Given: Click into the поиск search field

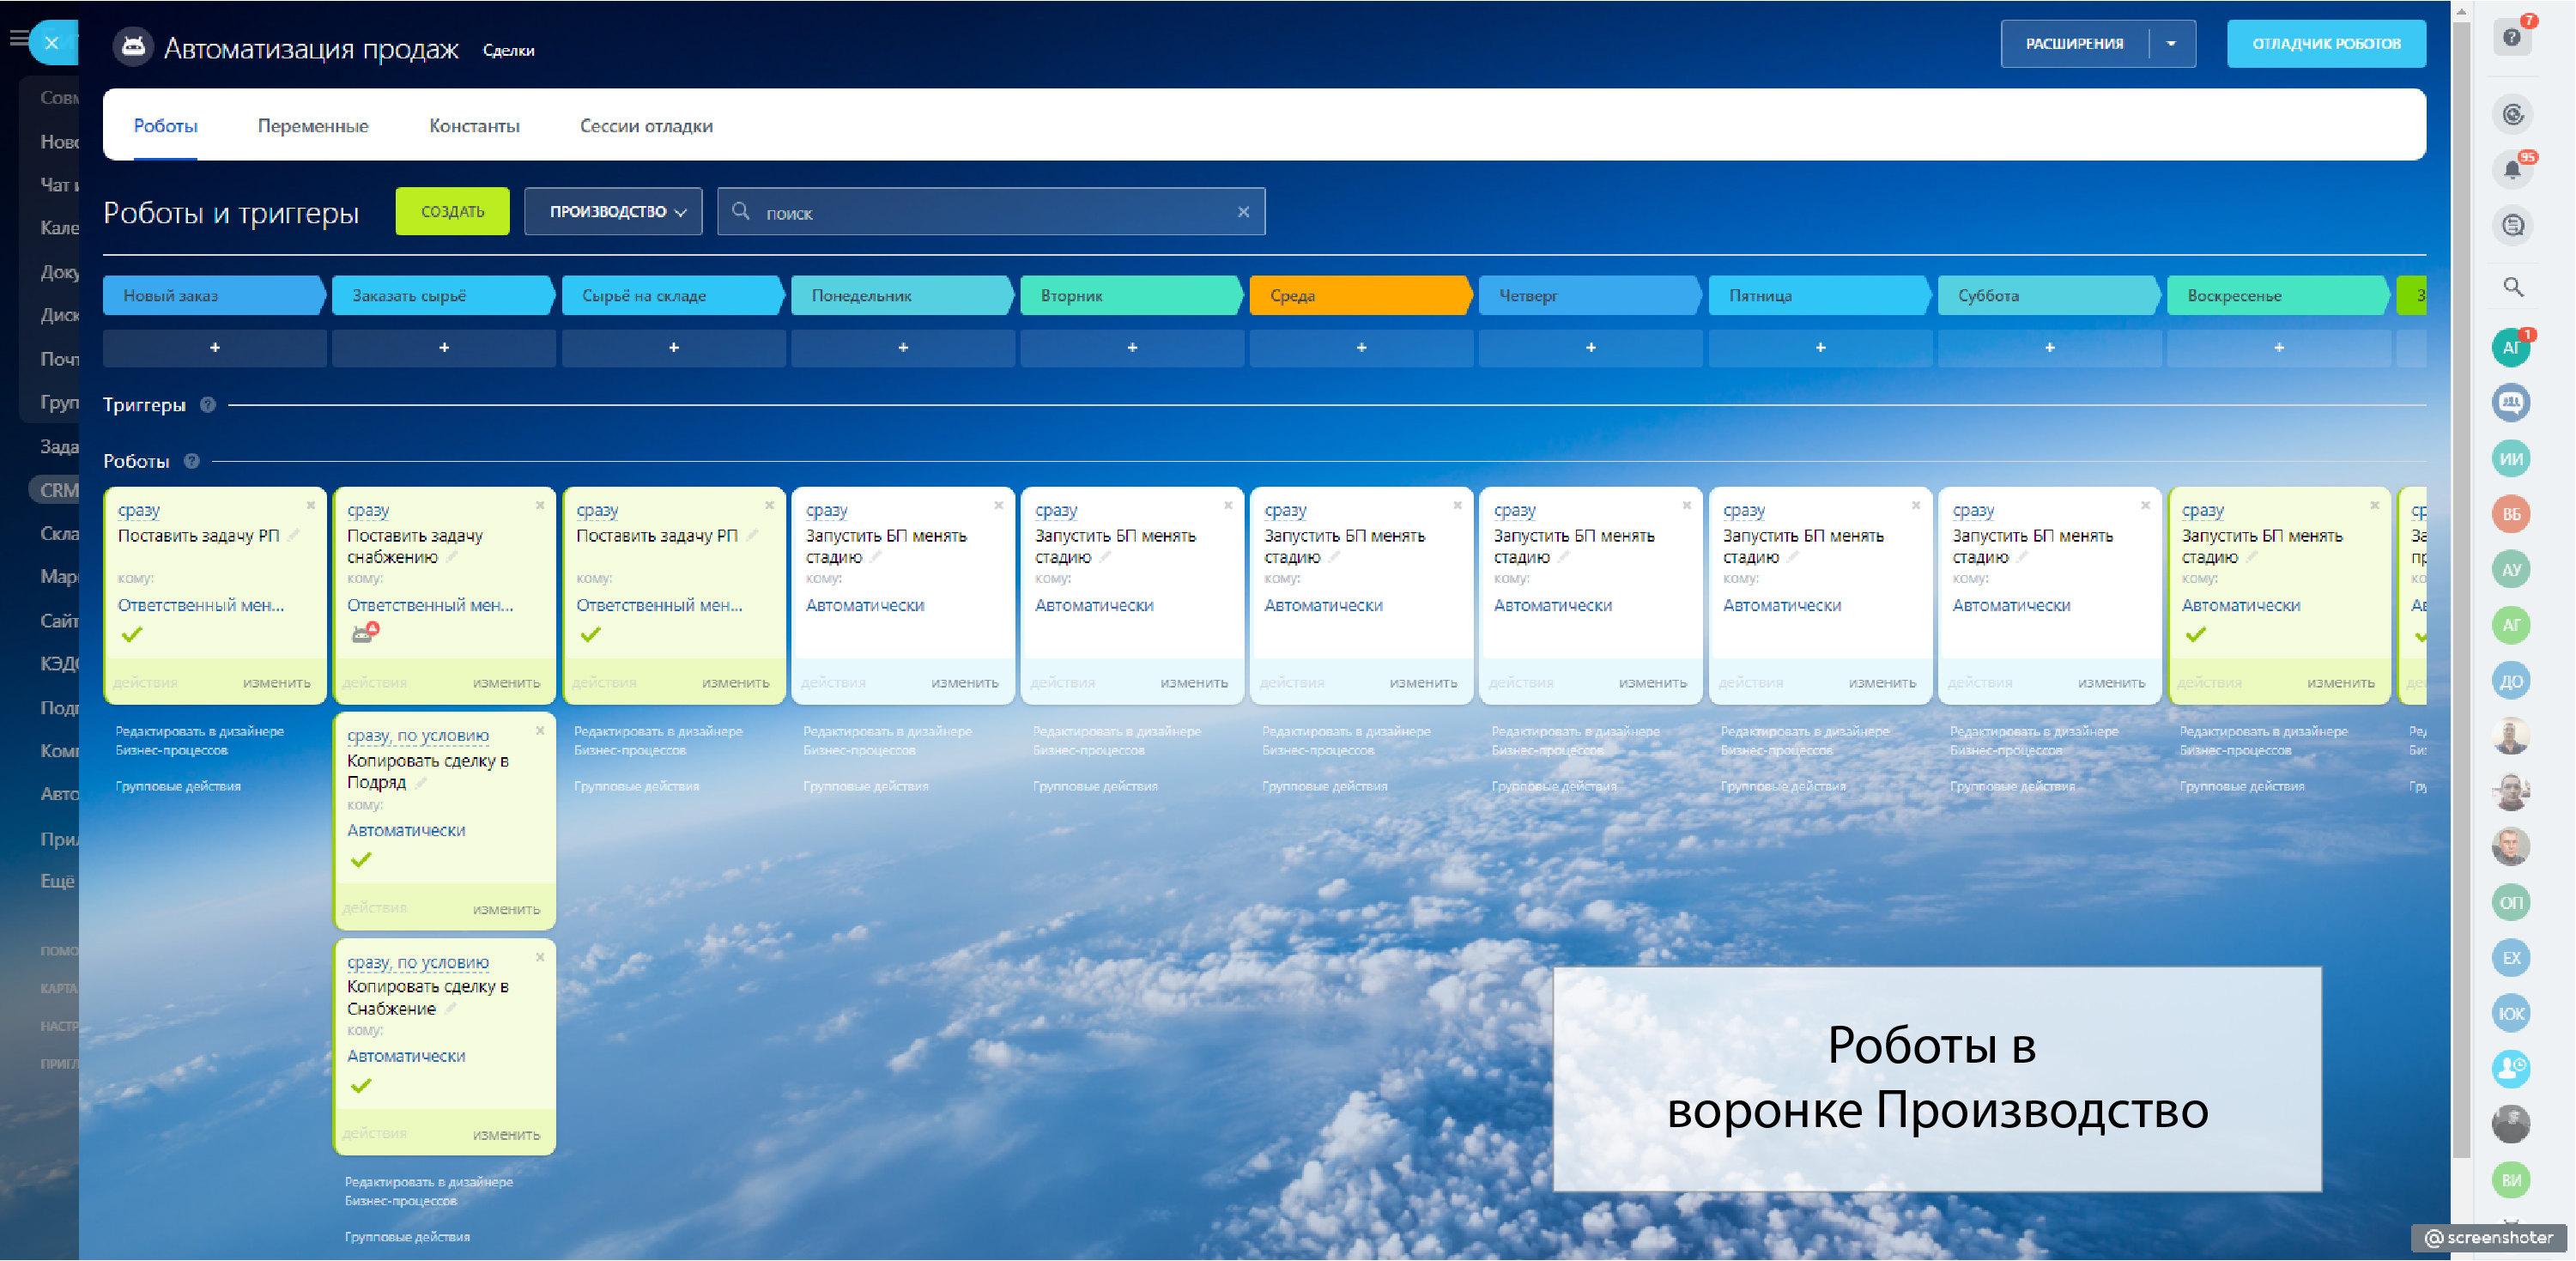Looking at the screenshot, I should click(990, 213).
